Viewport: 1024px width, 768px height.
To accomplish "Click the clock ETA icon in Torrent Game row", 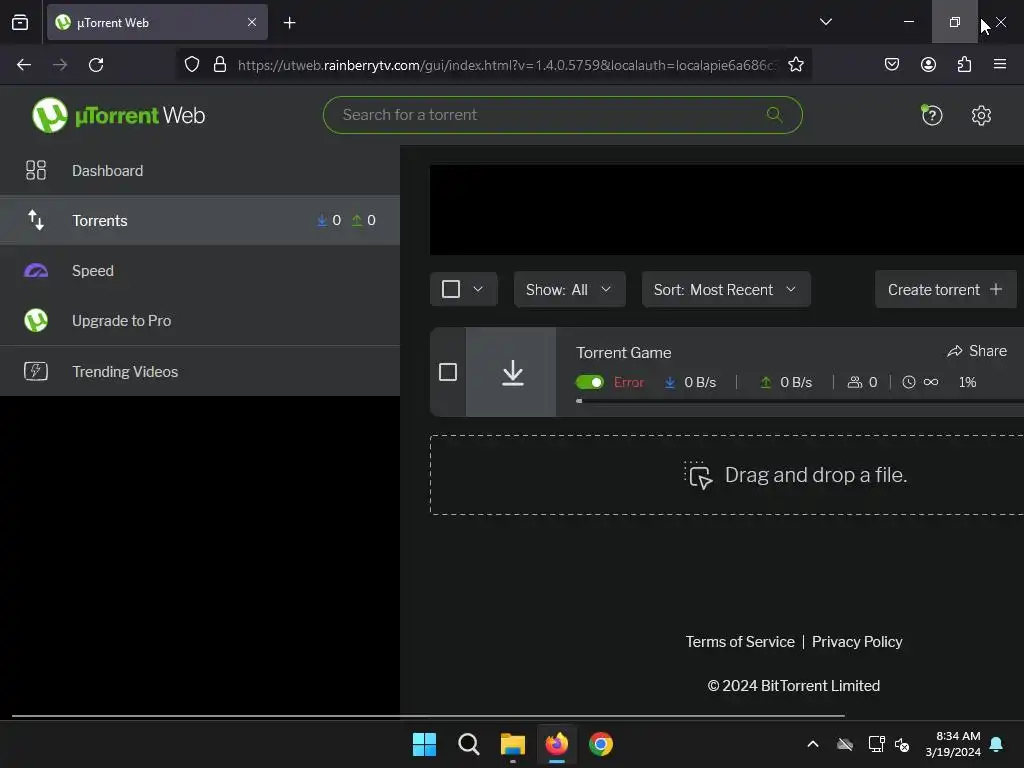I will (x=908, y=382).
